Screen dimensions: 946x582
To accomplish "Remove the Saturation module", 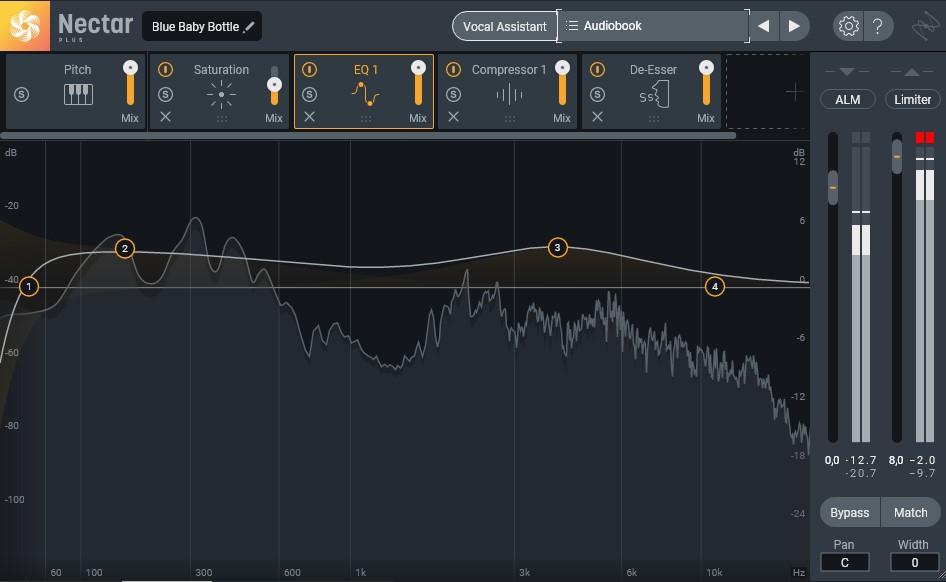I will point(165,117).
